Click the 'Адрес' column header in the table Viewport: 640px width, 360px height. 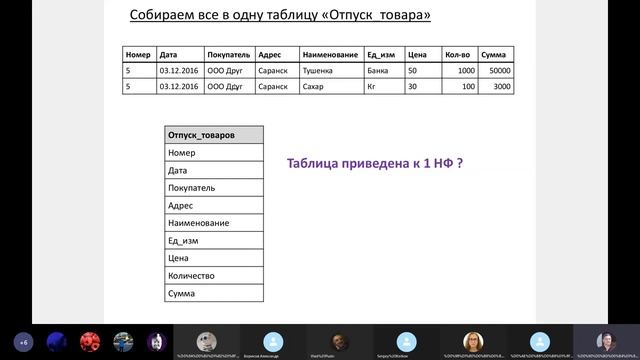coord(277,54)
